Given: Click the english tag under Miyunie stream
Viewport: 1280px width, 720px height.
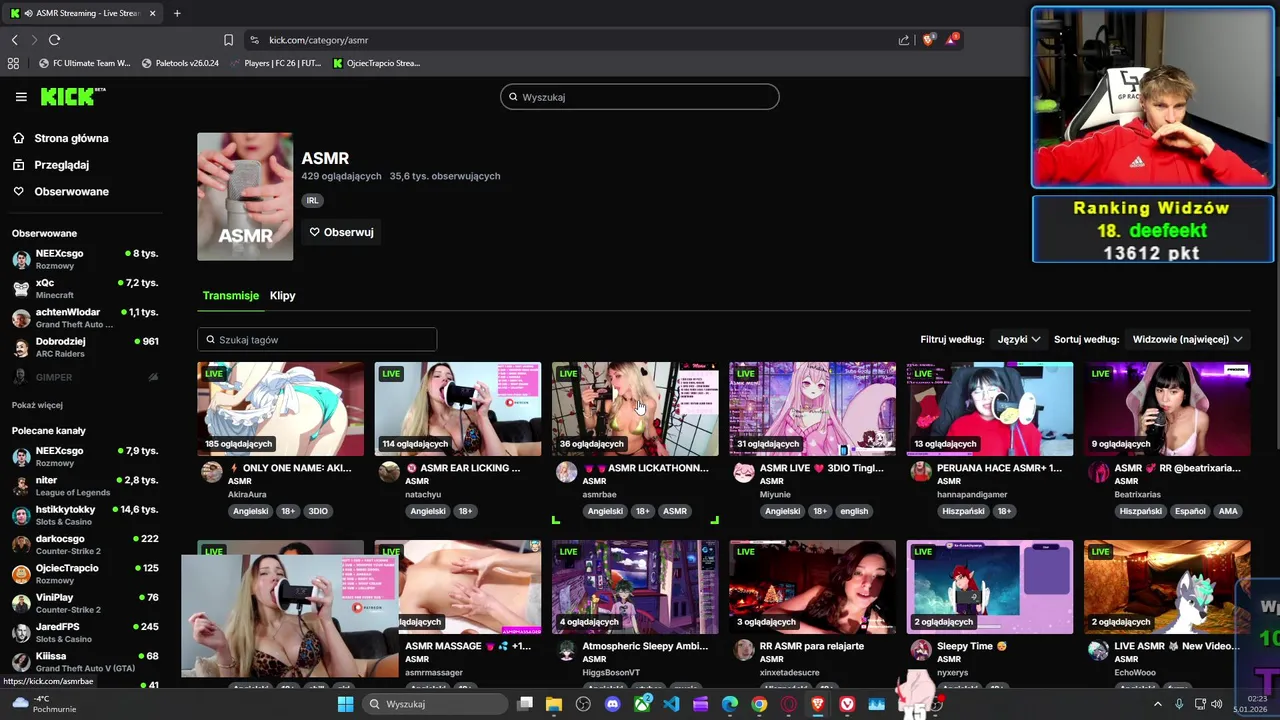Looking at the screenshot, I should [x=854, y=511].
